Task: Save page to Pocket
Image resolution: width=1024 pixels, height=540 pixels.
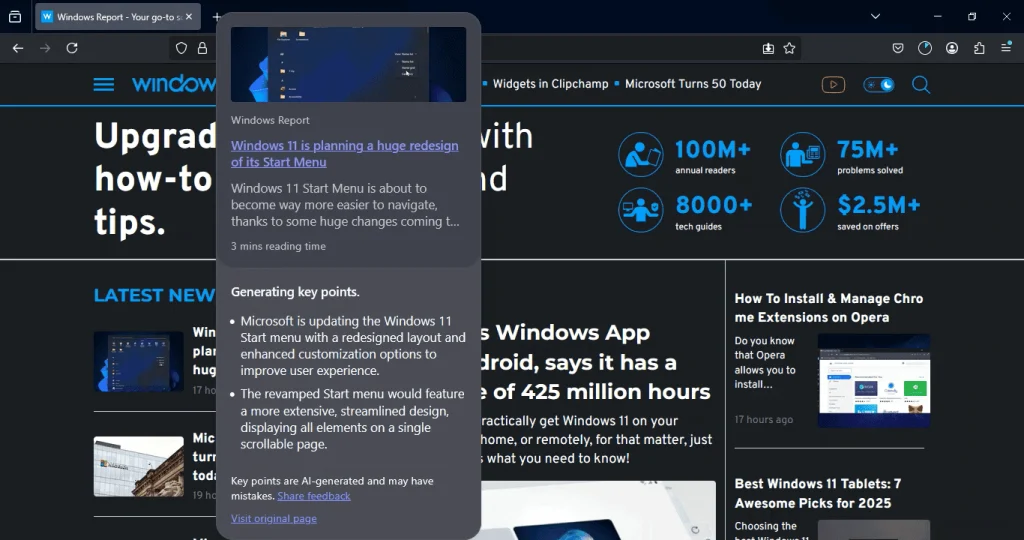Action: [x=898, y=48]
